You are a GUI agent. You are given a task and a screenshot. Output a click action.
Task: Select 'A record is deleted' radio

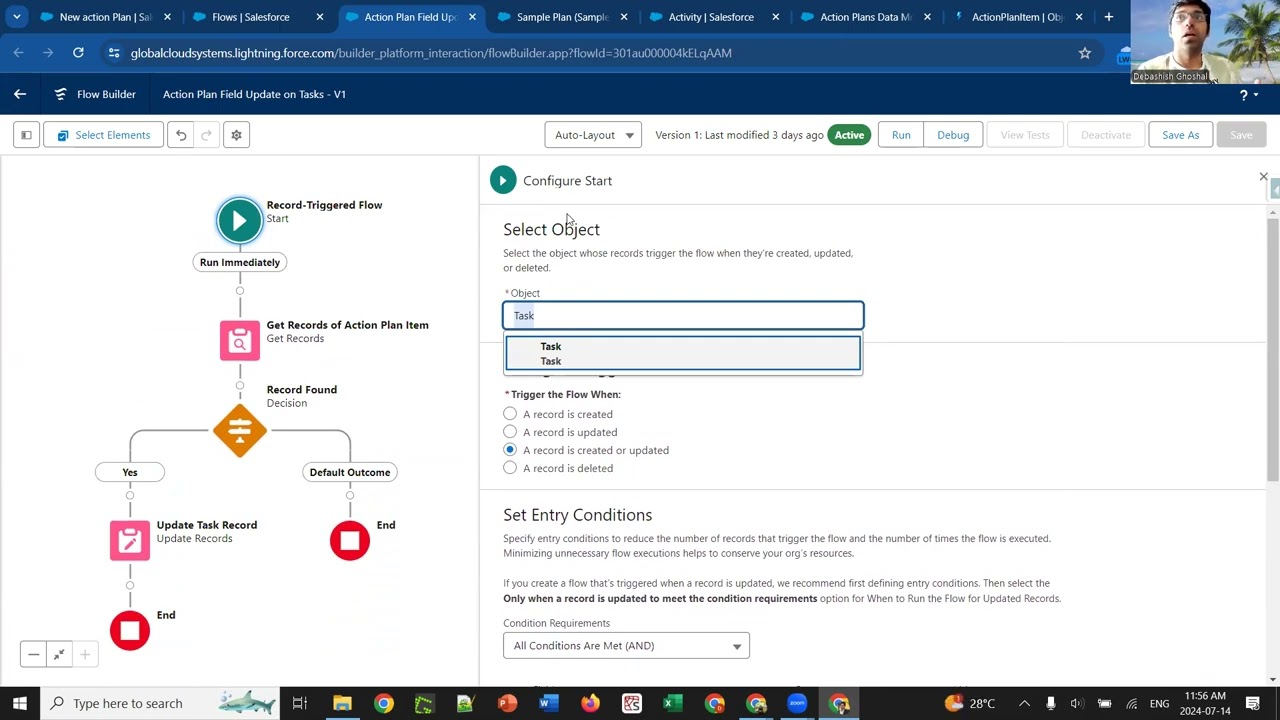(x=510, y=468)
